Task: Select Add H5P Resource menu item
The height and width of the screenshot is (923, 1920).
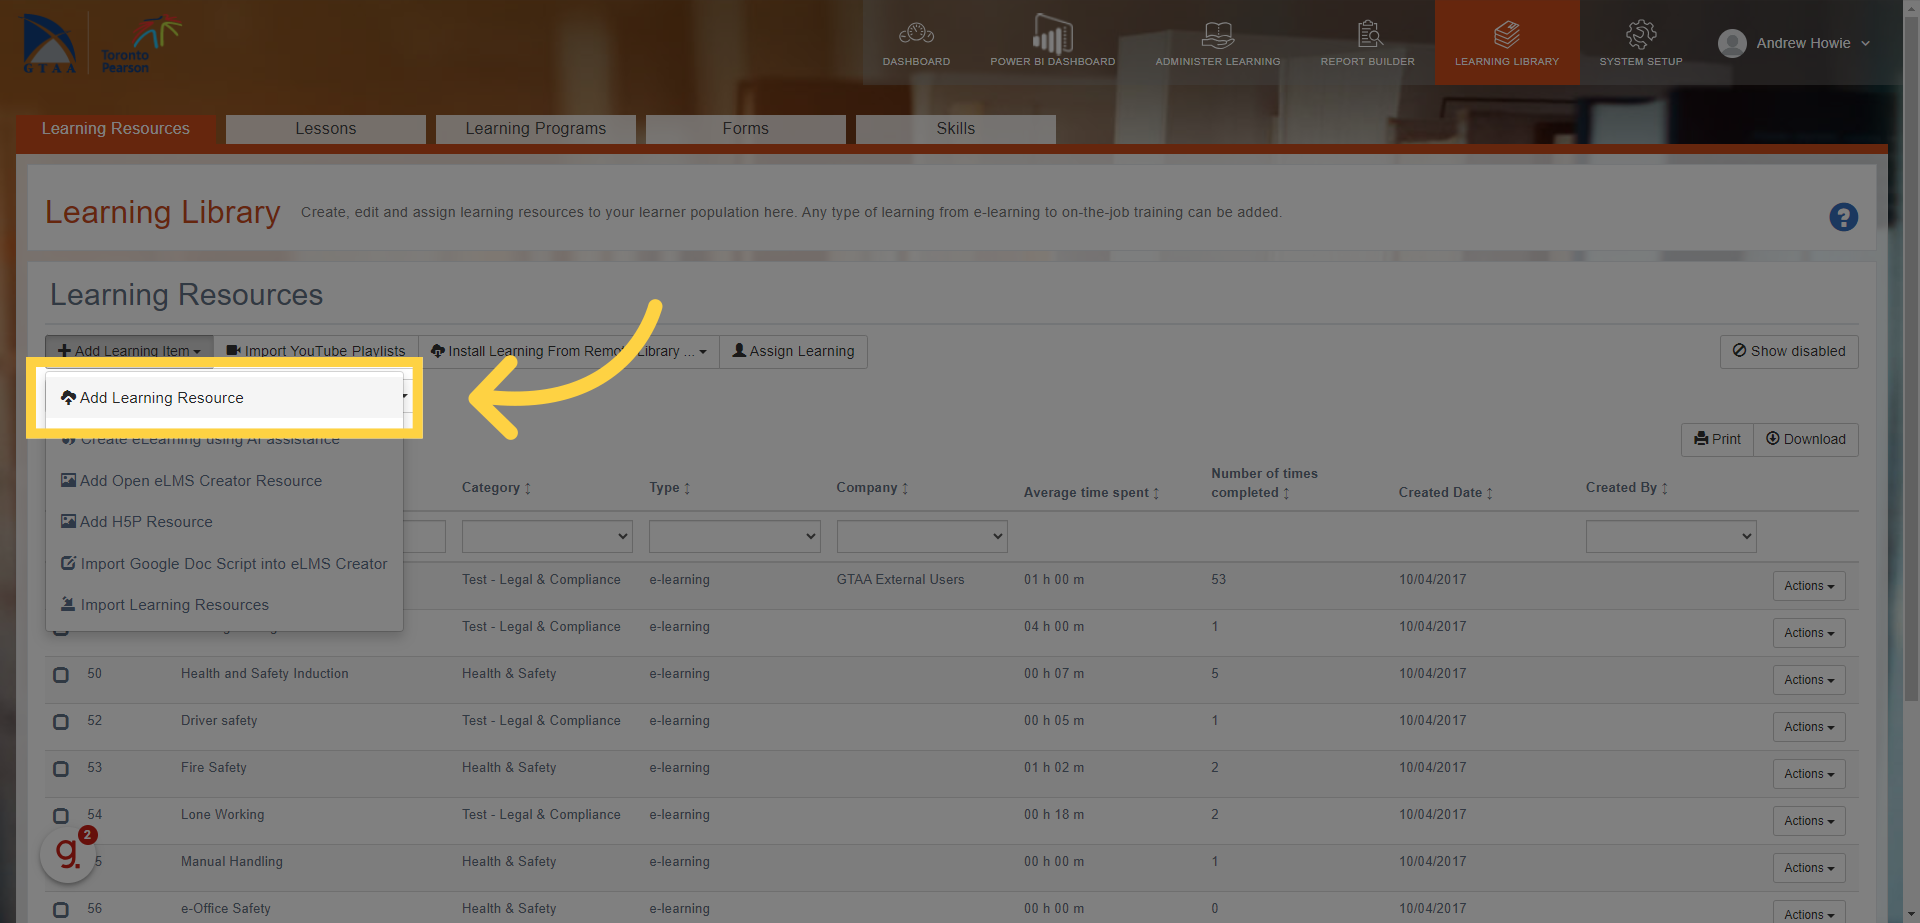Action: point(224,522)
